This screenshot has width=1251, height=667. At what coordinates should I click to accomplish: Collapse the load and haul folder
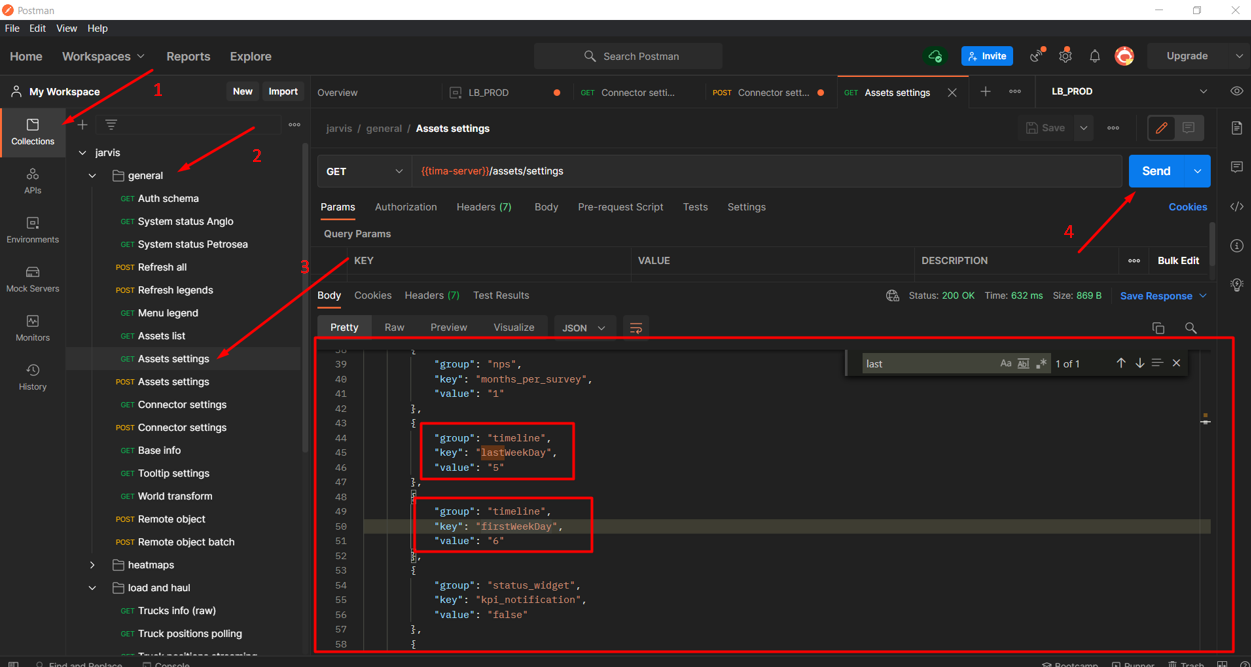pos(92,588)
